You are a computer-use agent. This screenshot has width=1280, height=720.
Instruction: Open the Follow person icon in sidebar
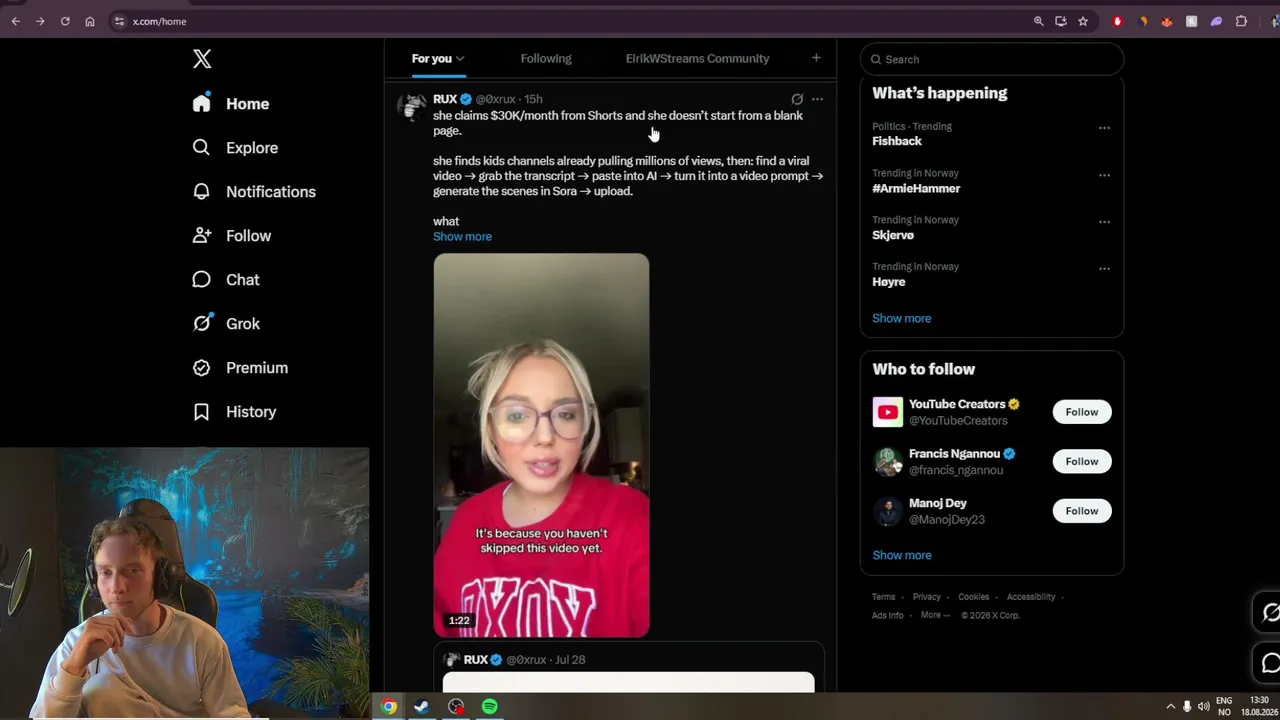tap(202, 235)
